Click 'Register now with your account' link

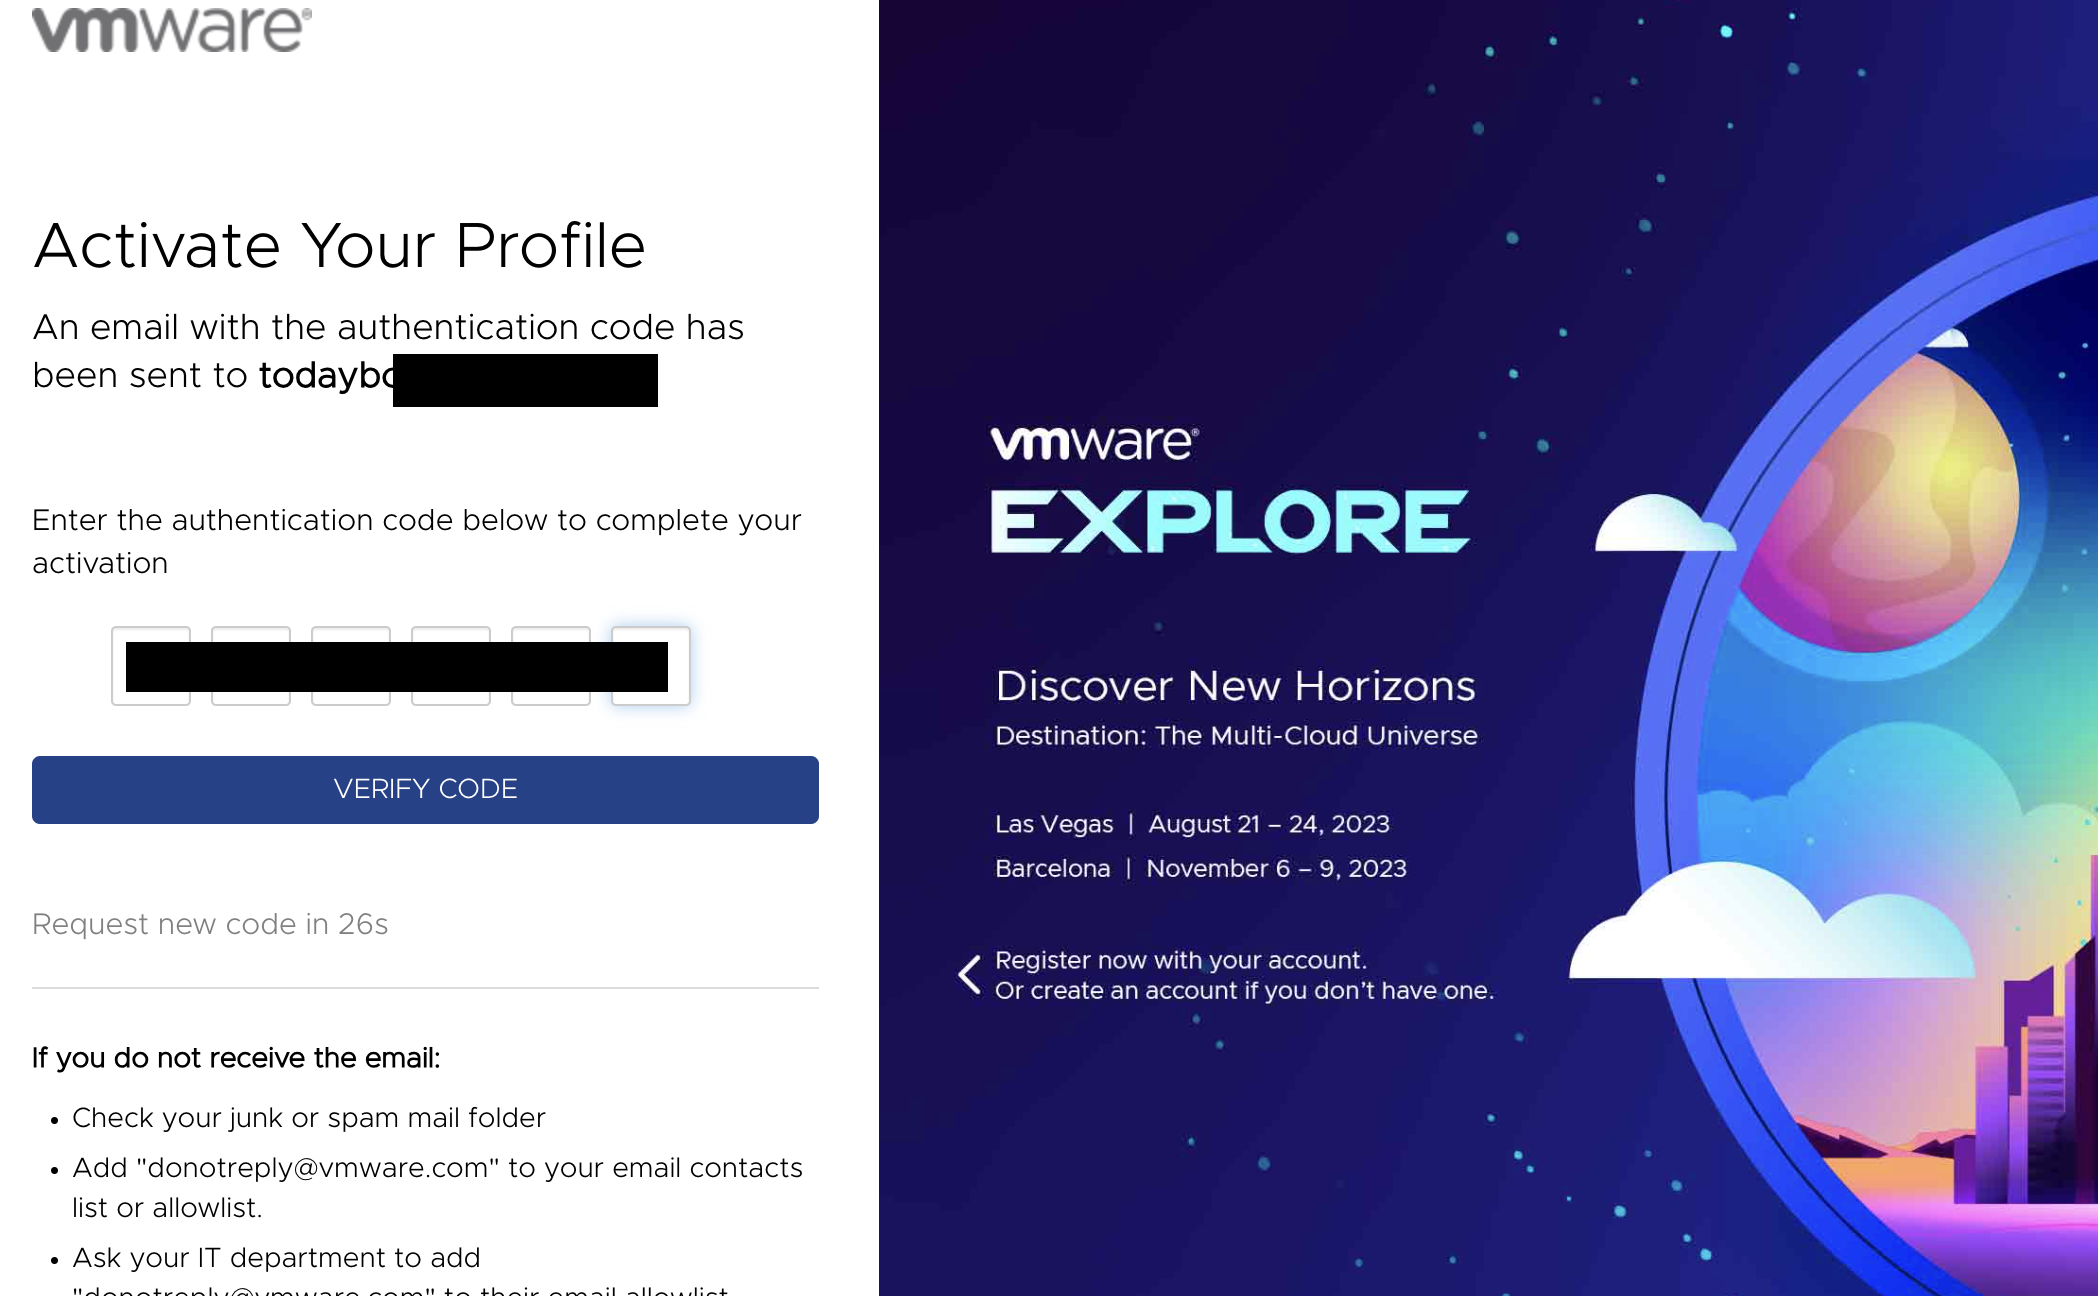[1181, 960]
